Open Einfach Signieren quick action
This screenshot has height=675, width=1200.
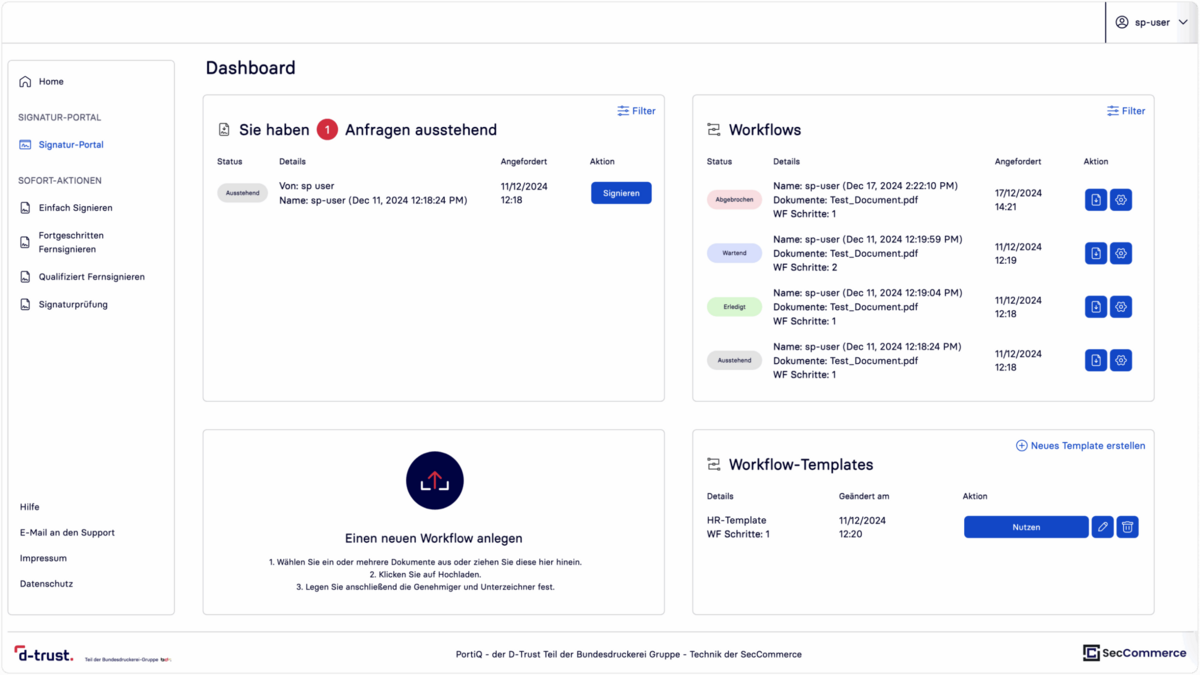tap(75, 208)
